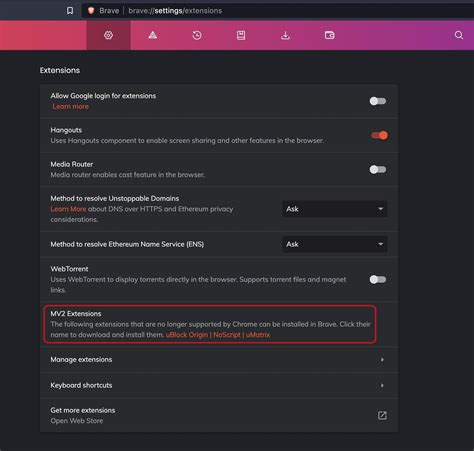The image size is (474, 451).
Task: Click the Hangouts label text
Action: 66,130
